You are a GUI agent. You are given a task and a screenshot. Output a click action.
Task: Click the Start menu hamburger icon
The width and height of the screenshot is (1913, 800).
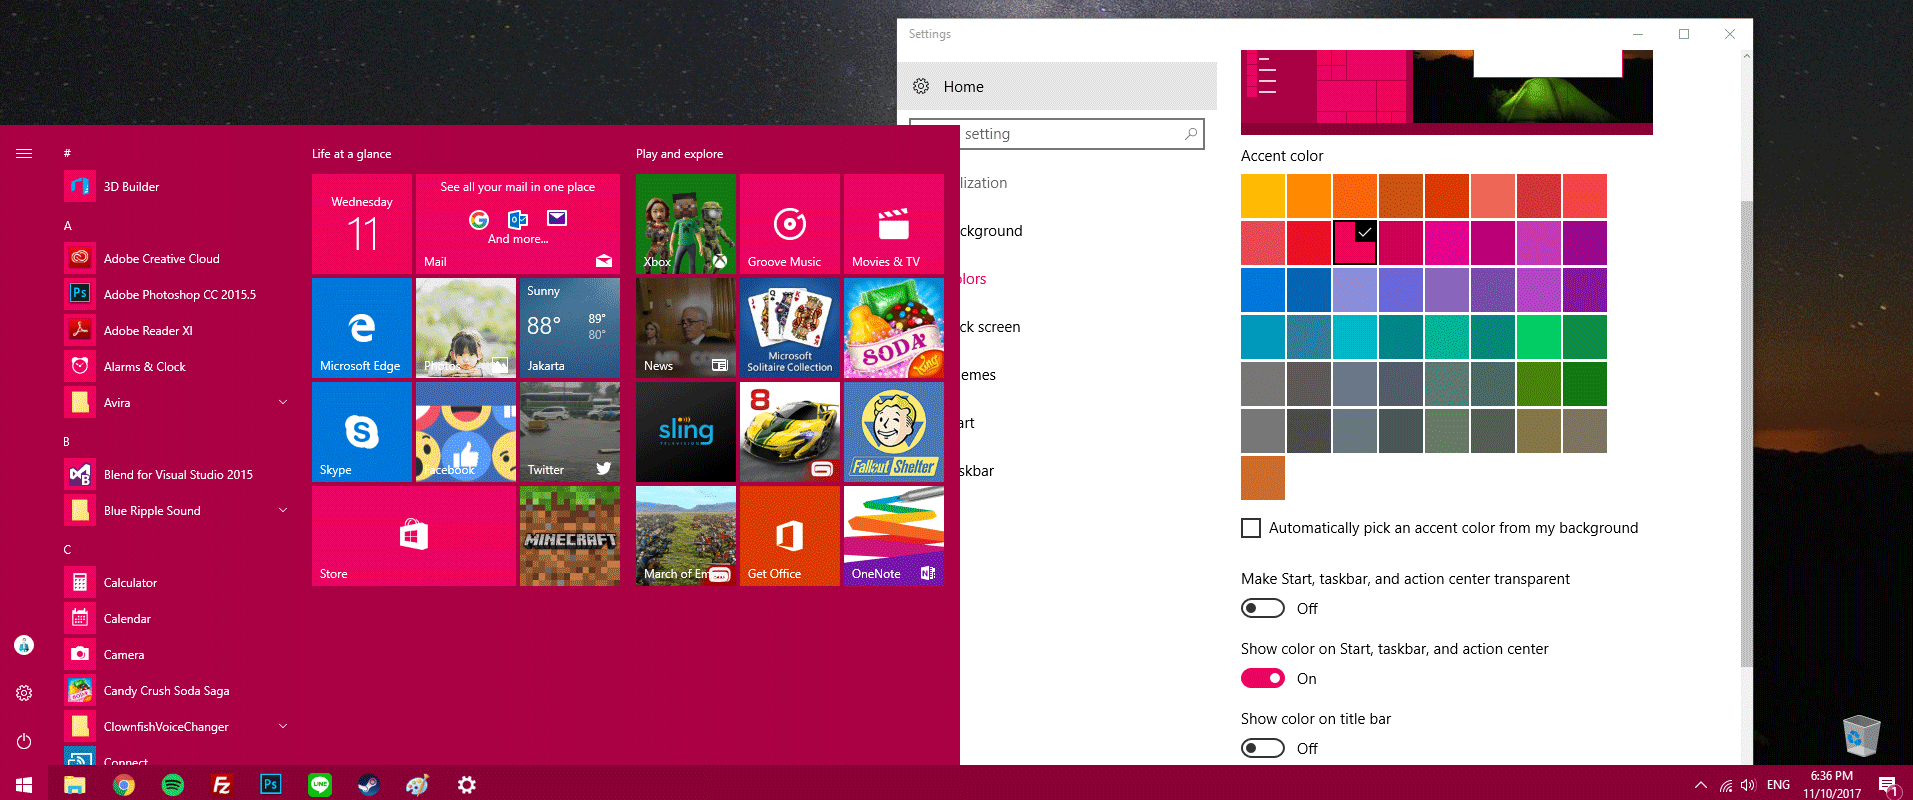click(24, 153)
